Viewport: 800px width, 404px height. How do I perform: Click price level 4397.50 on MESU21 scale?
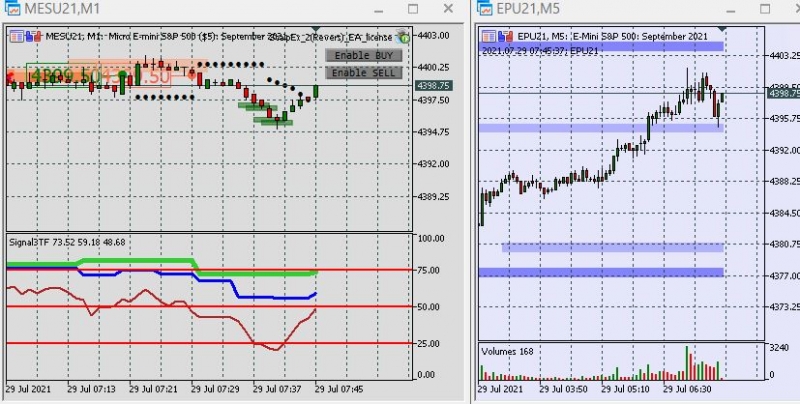(433, 99)
